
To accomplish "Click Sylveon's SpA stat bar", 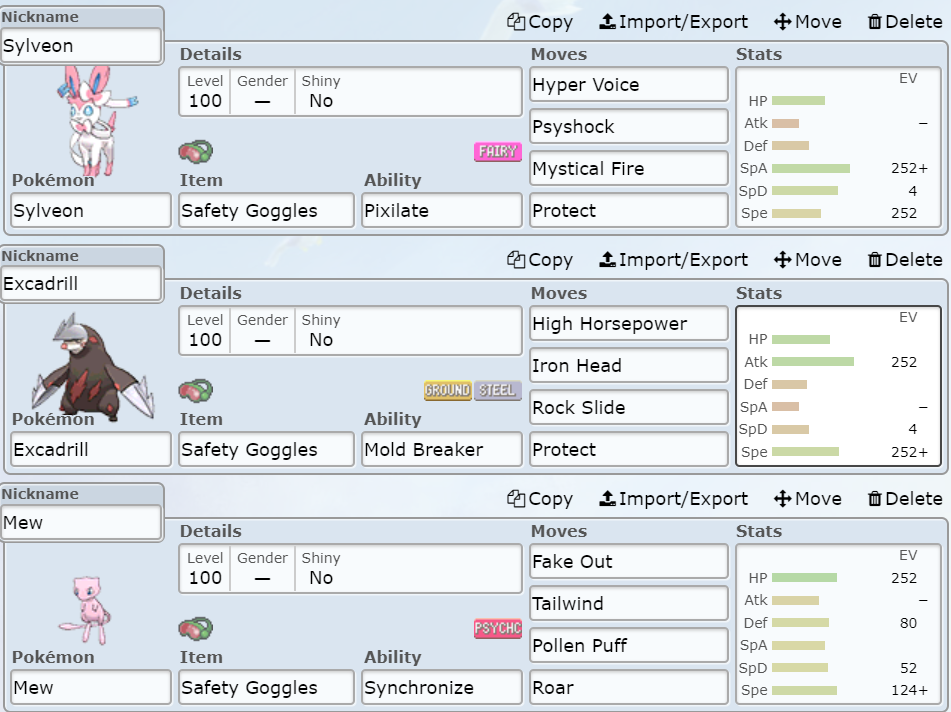I will pos(811,168).
